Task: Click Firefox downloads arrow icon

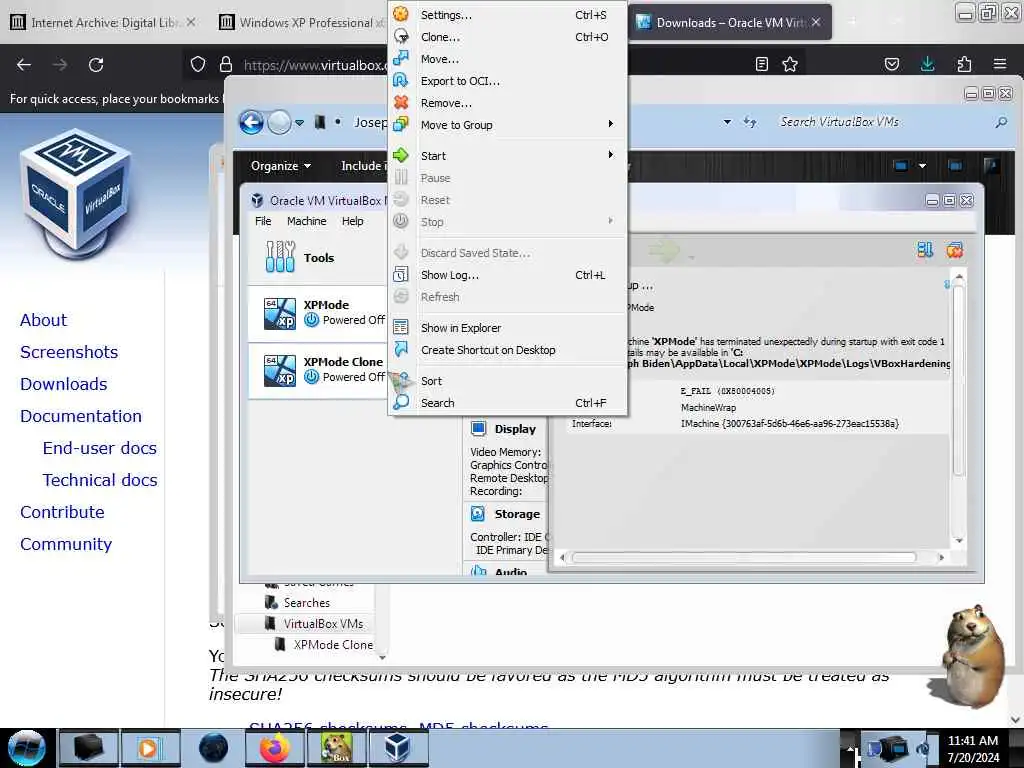Action: tap(927, 64)
